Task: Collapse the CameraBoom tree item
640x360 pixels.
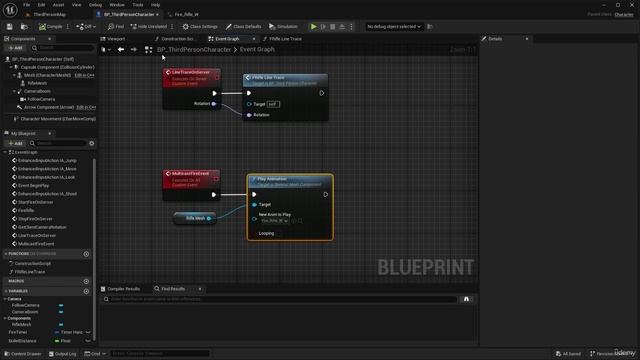Action: [14, 91]
